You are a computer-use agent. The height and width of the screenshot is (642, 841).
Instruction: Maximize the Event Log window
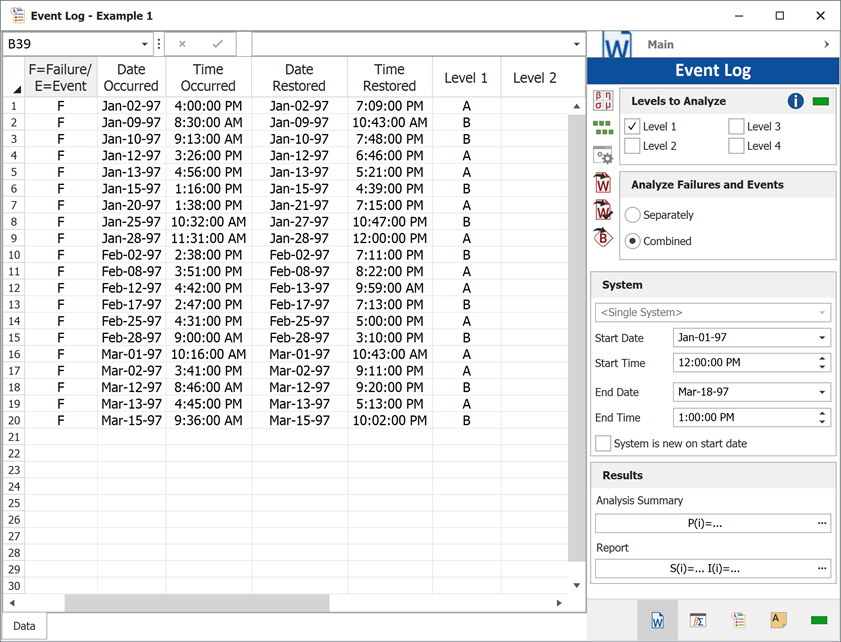[780, 16]
